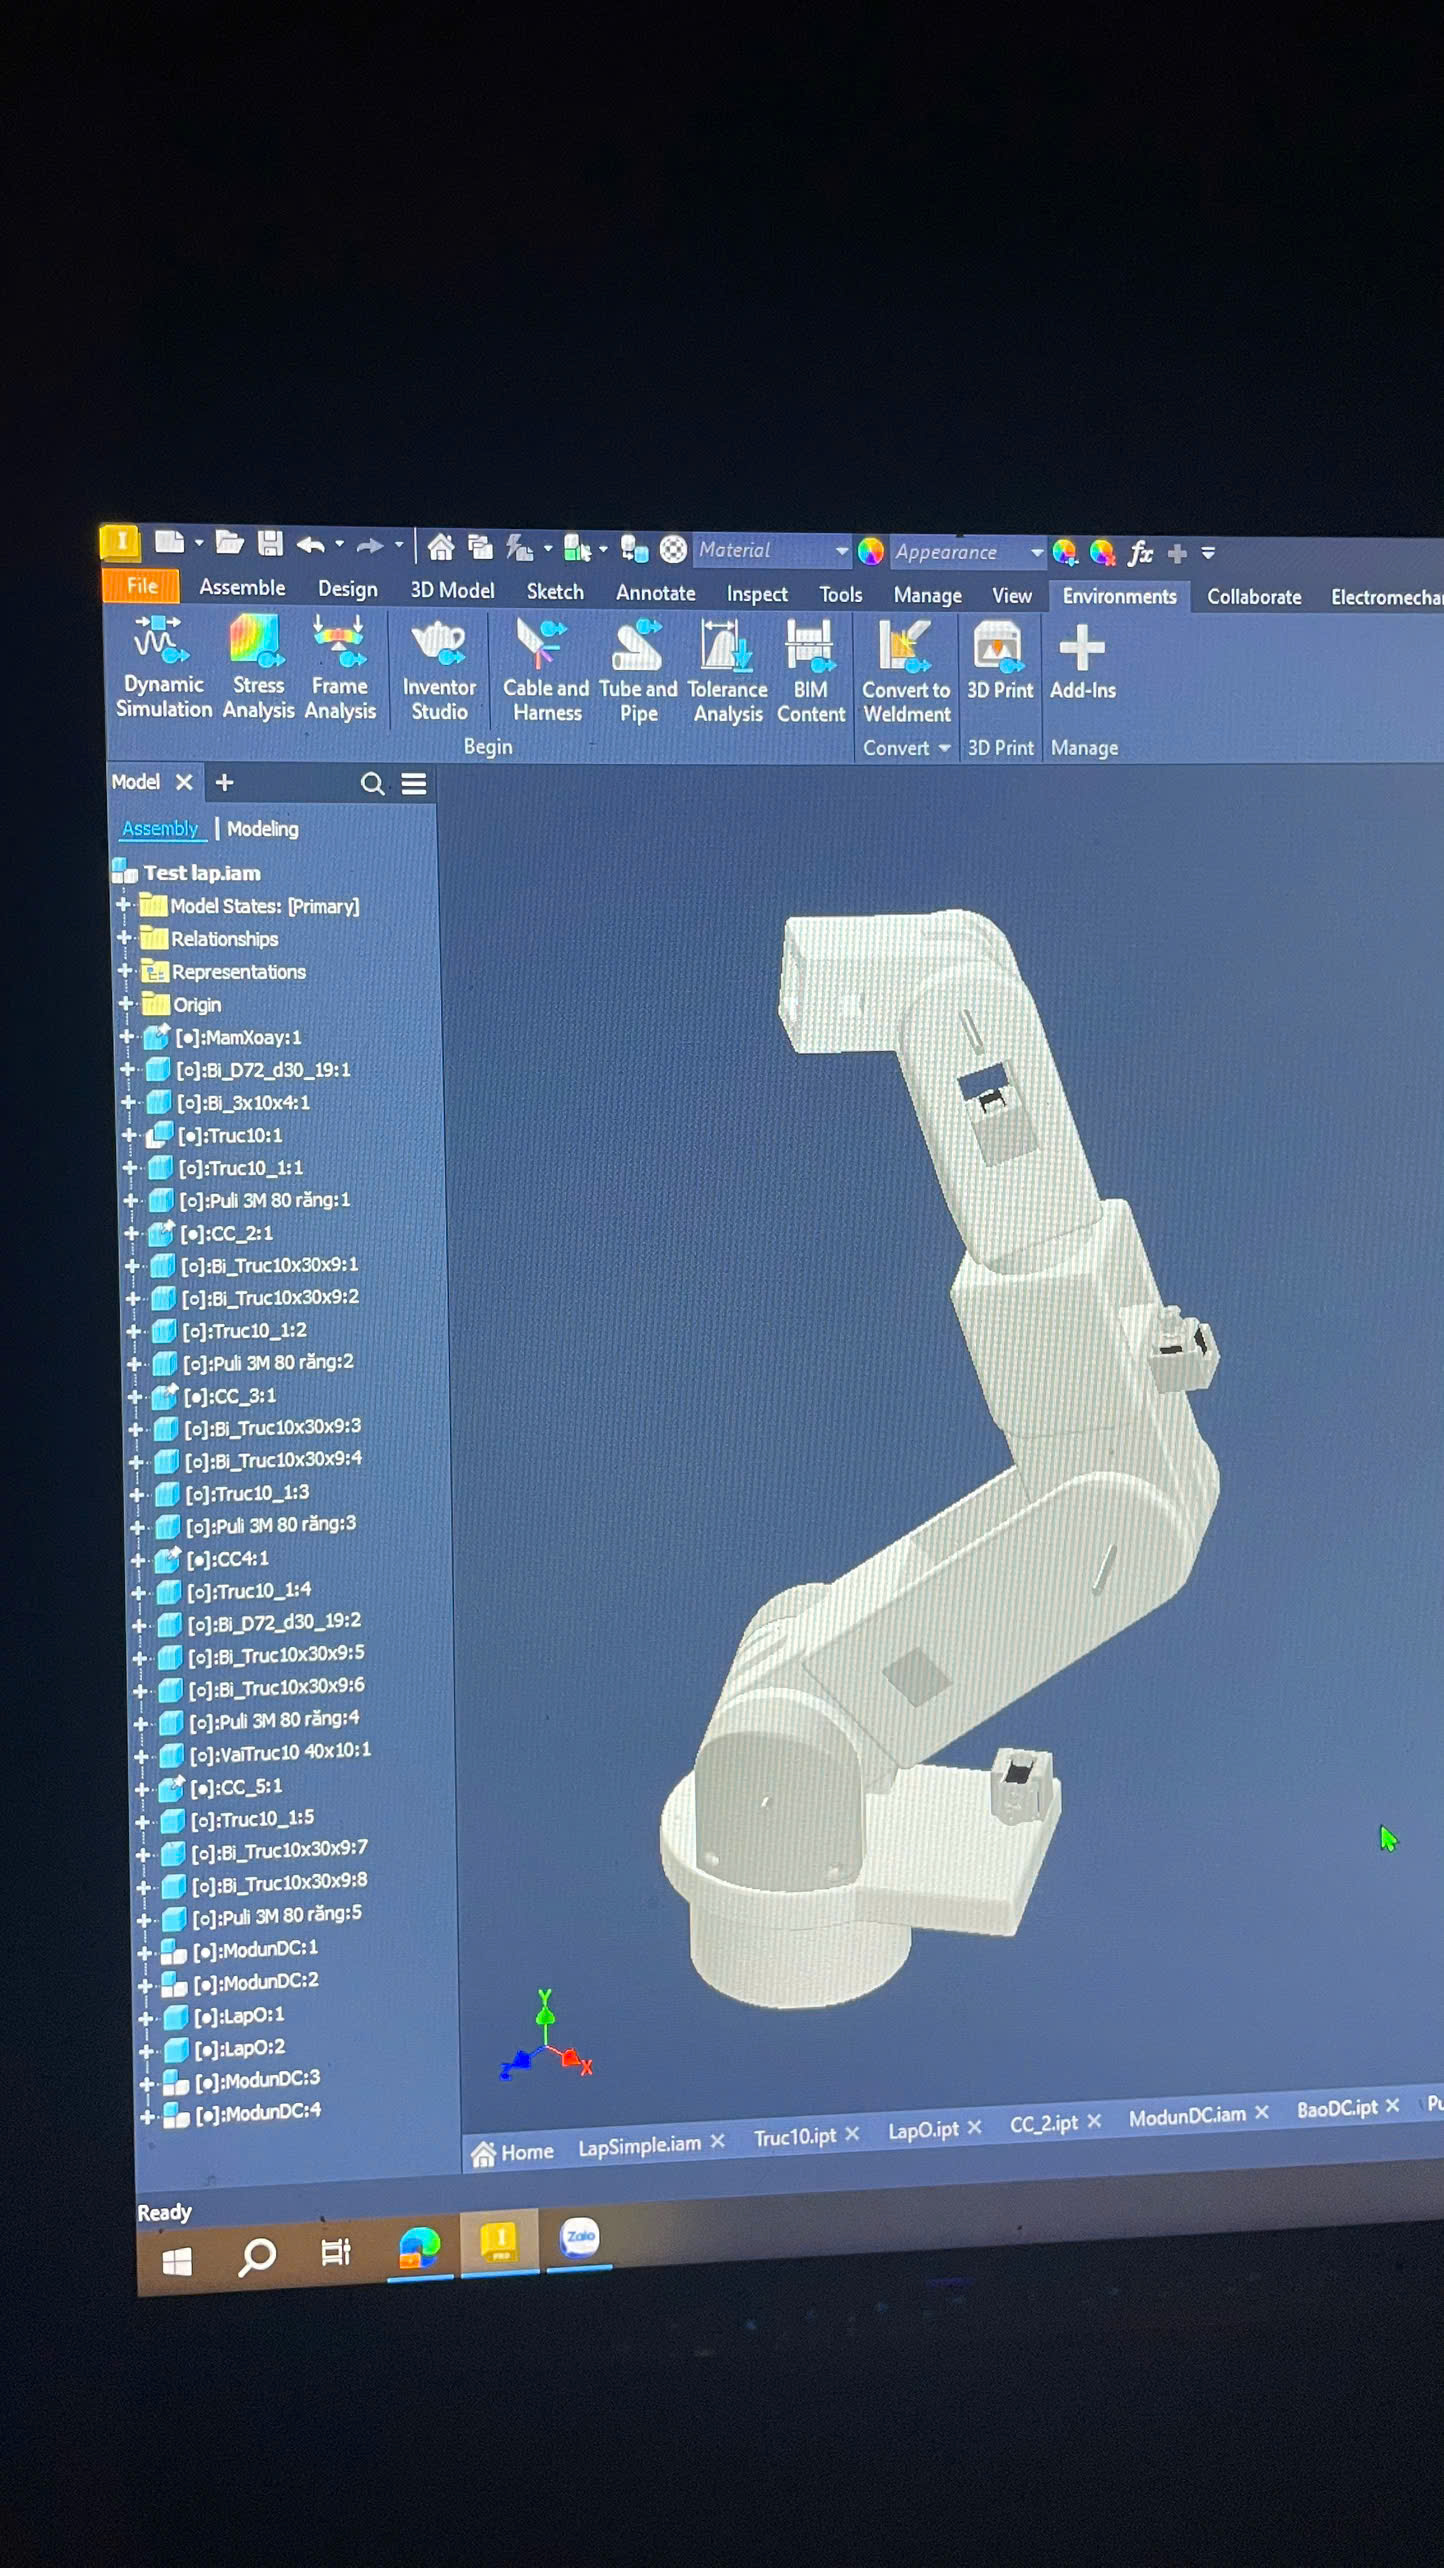The image size is (1444, 2568).
Task: Expand the MamXoay:1 component
Action: tap(127, 1037)
